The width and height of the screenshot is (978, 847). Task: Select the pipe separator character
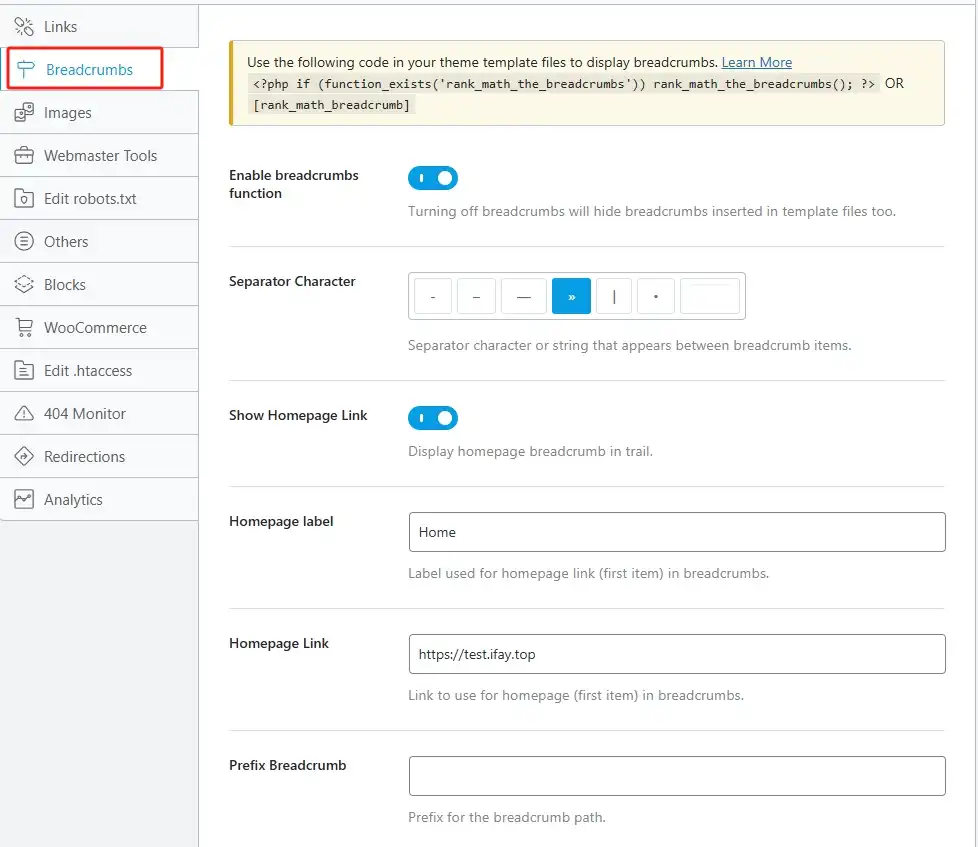614,296
